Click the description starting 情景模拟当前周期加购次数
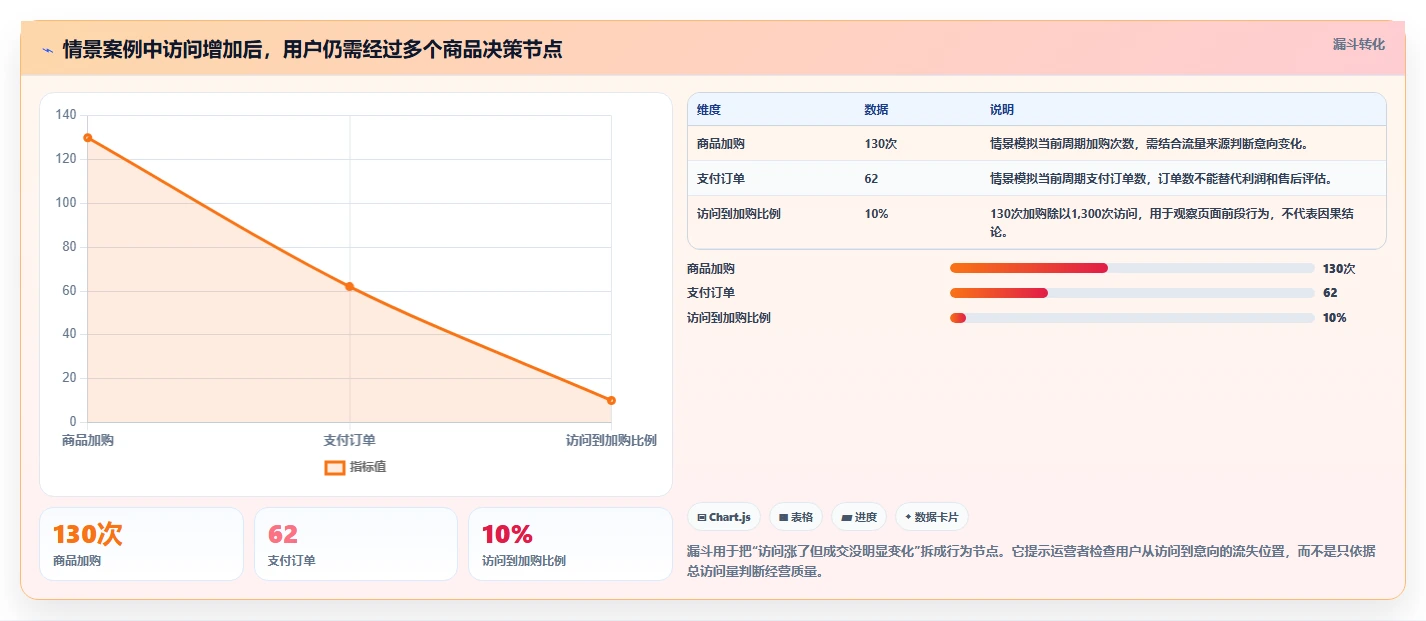The height and width of the screenshot is (621, 1426). pos(1149,144)
